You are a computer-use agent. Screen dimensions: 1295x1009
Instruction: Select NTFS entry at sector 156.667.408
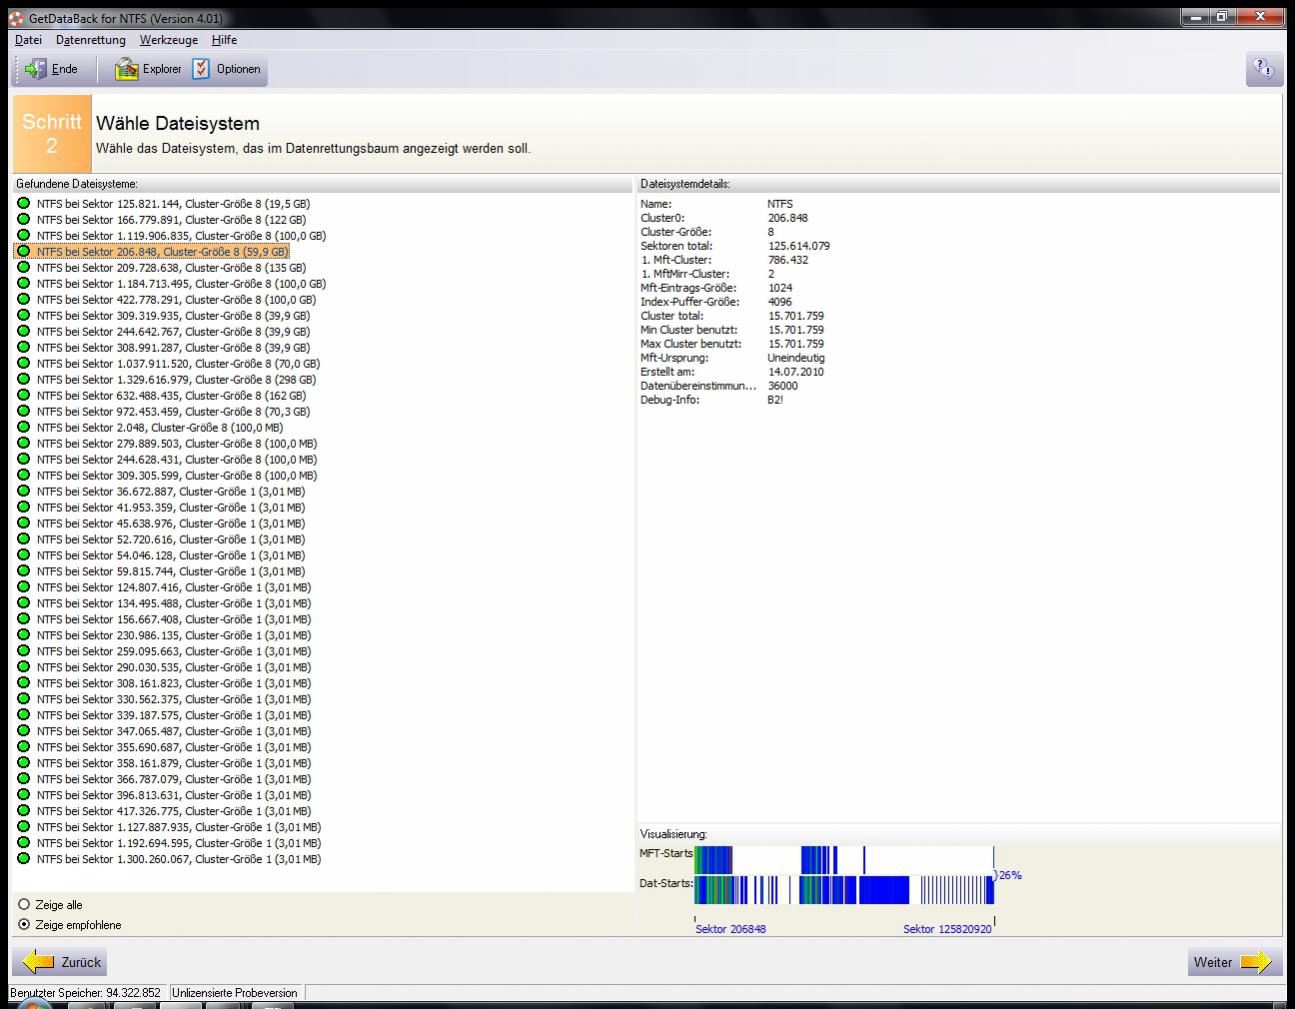pos(174,619)
